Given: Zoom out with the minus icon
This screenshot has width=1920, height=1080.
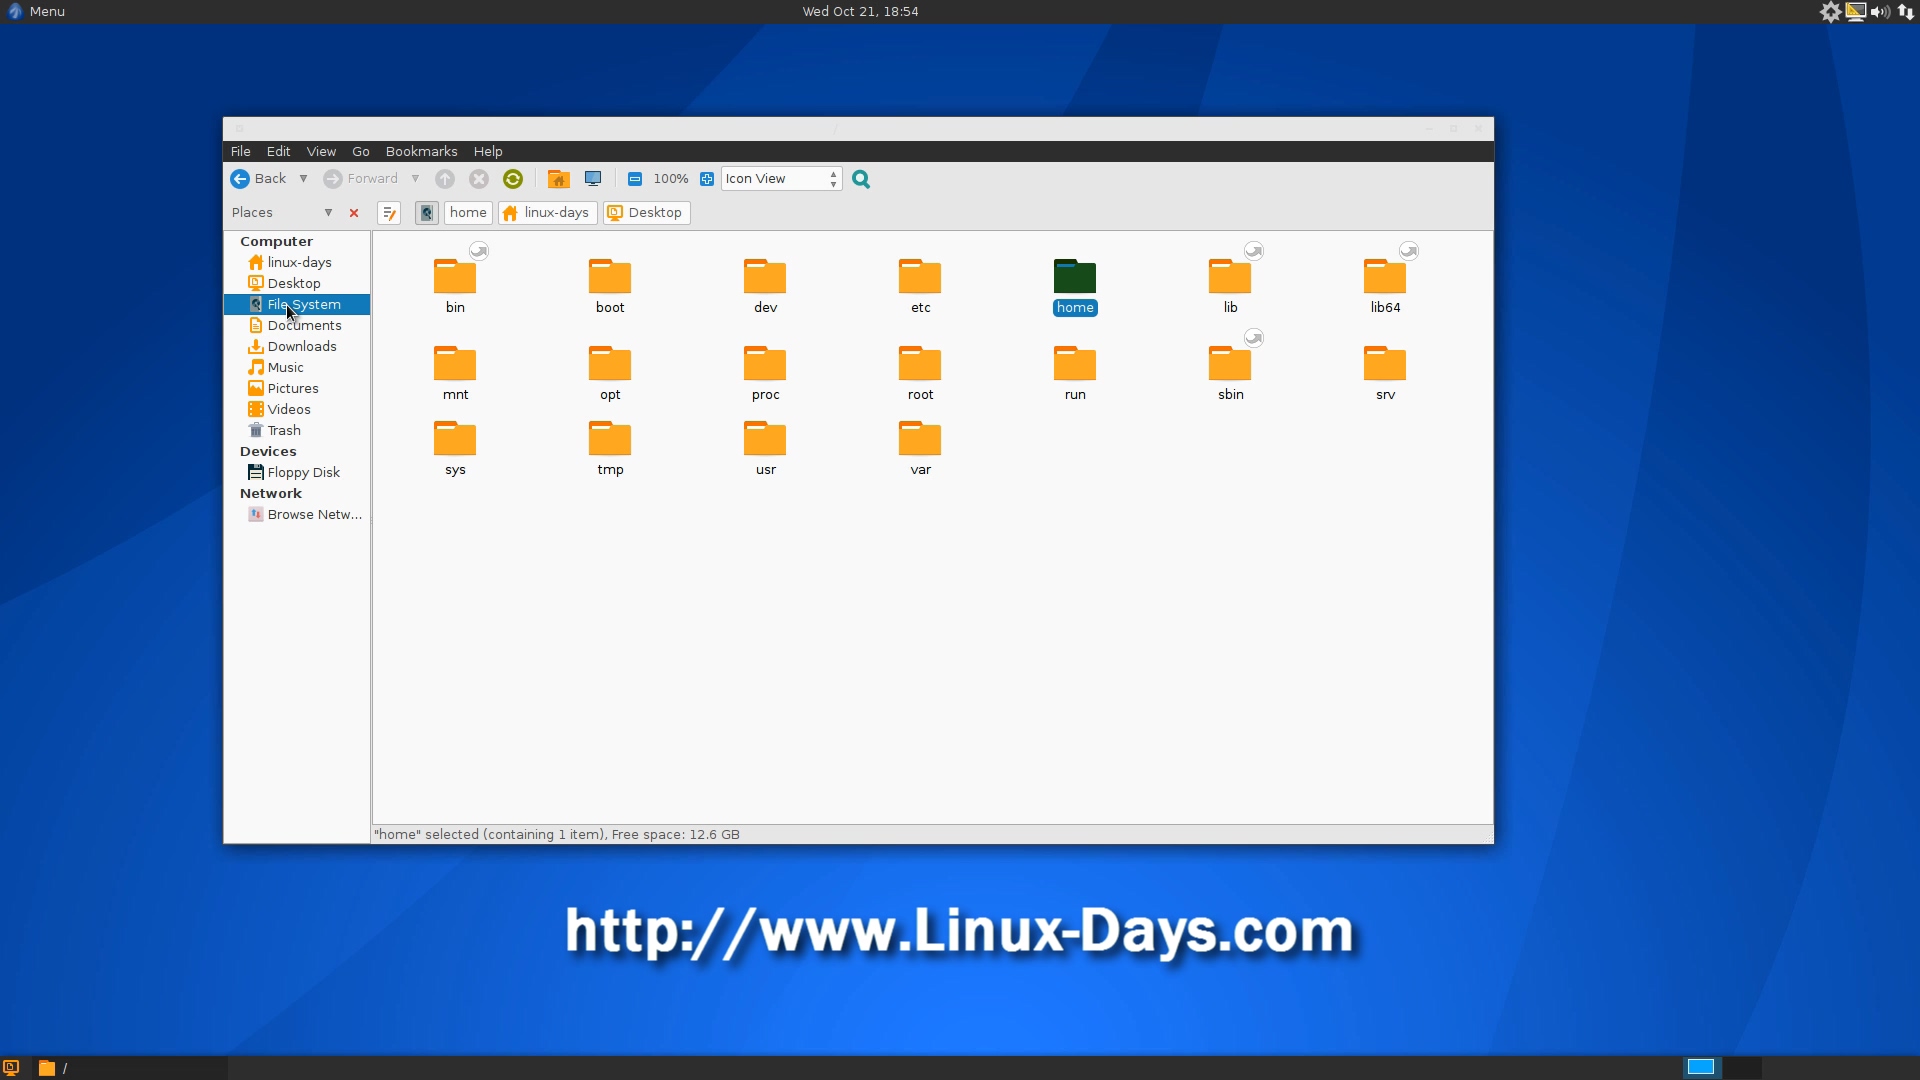Looking at the screenshot, I should point(635,179).
